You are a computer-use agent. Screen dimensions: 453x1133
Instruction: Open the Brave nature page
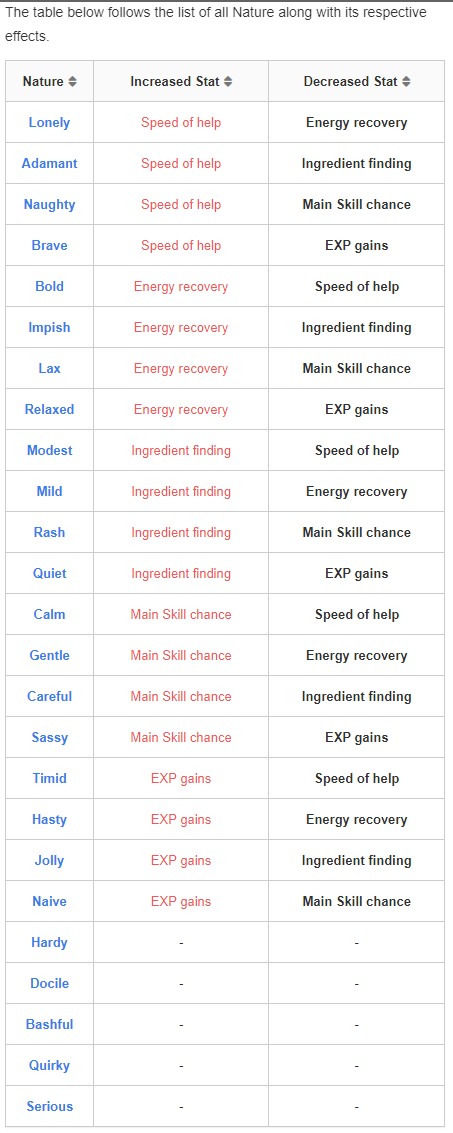(49, 246)
